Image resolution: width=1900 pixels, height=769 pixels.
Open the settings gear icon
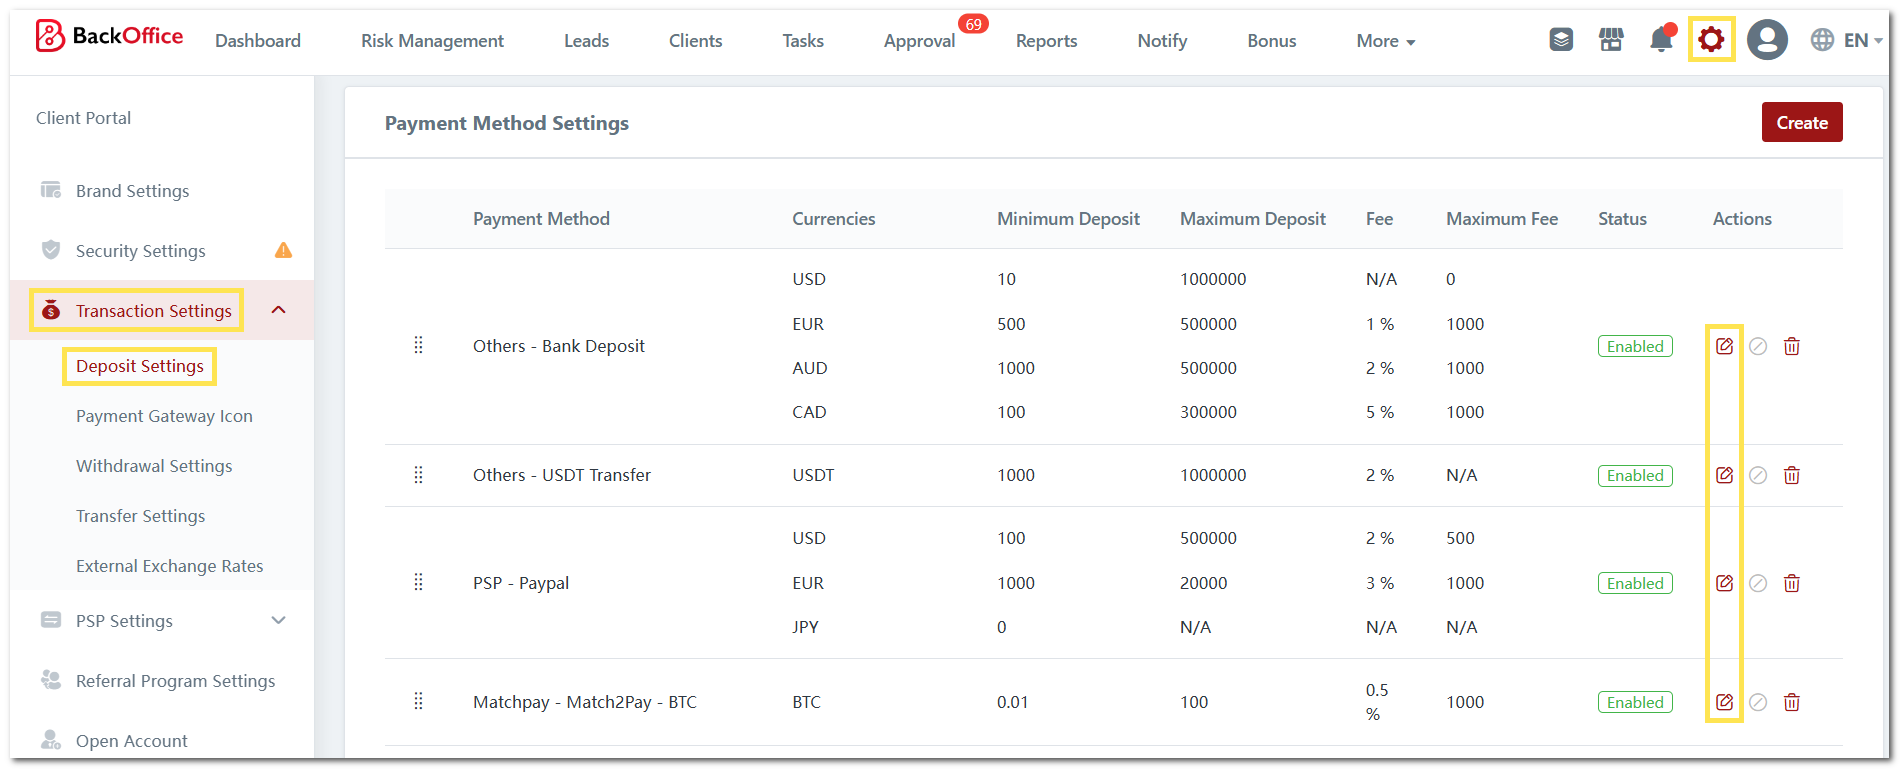click(x=1711, y=40)
